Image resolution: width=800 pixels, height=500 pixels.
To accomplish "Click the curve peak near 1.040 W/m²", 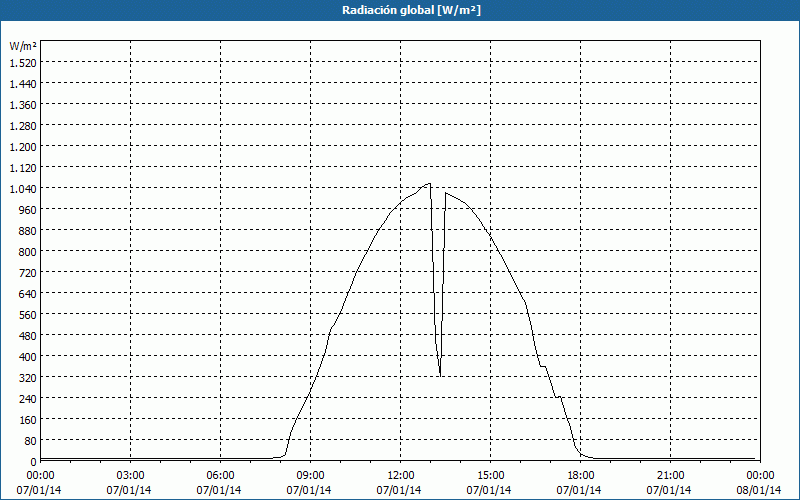I will [430, 184].
